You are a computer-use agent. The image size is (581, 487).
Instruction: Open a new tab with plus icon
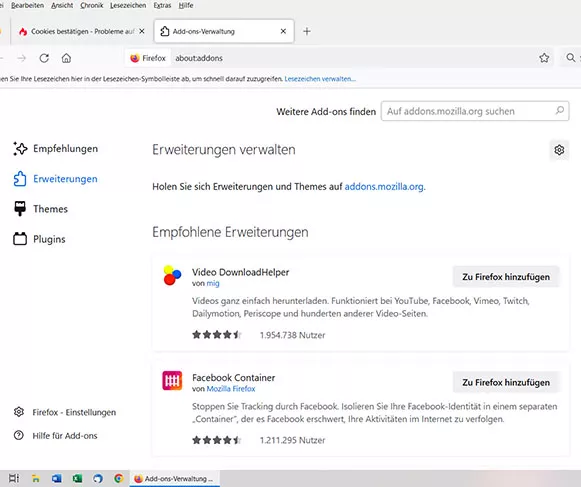point(306,32)
